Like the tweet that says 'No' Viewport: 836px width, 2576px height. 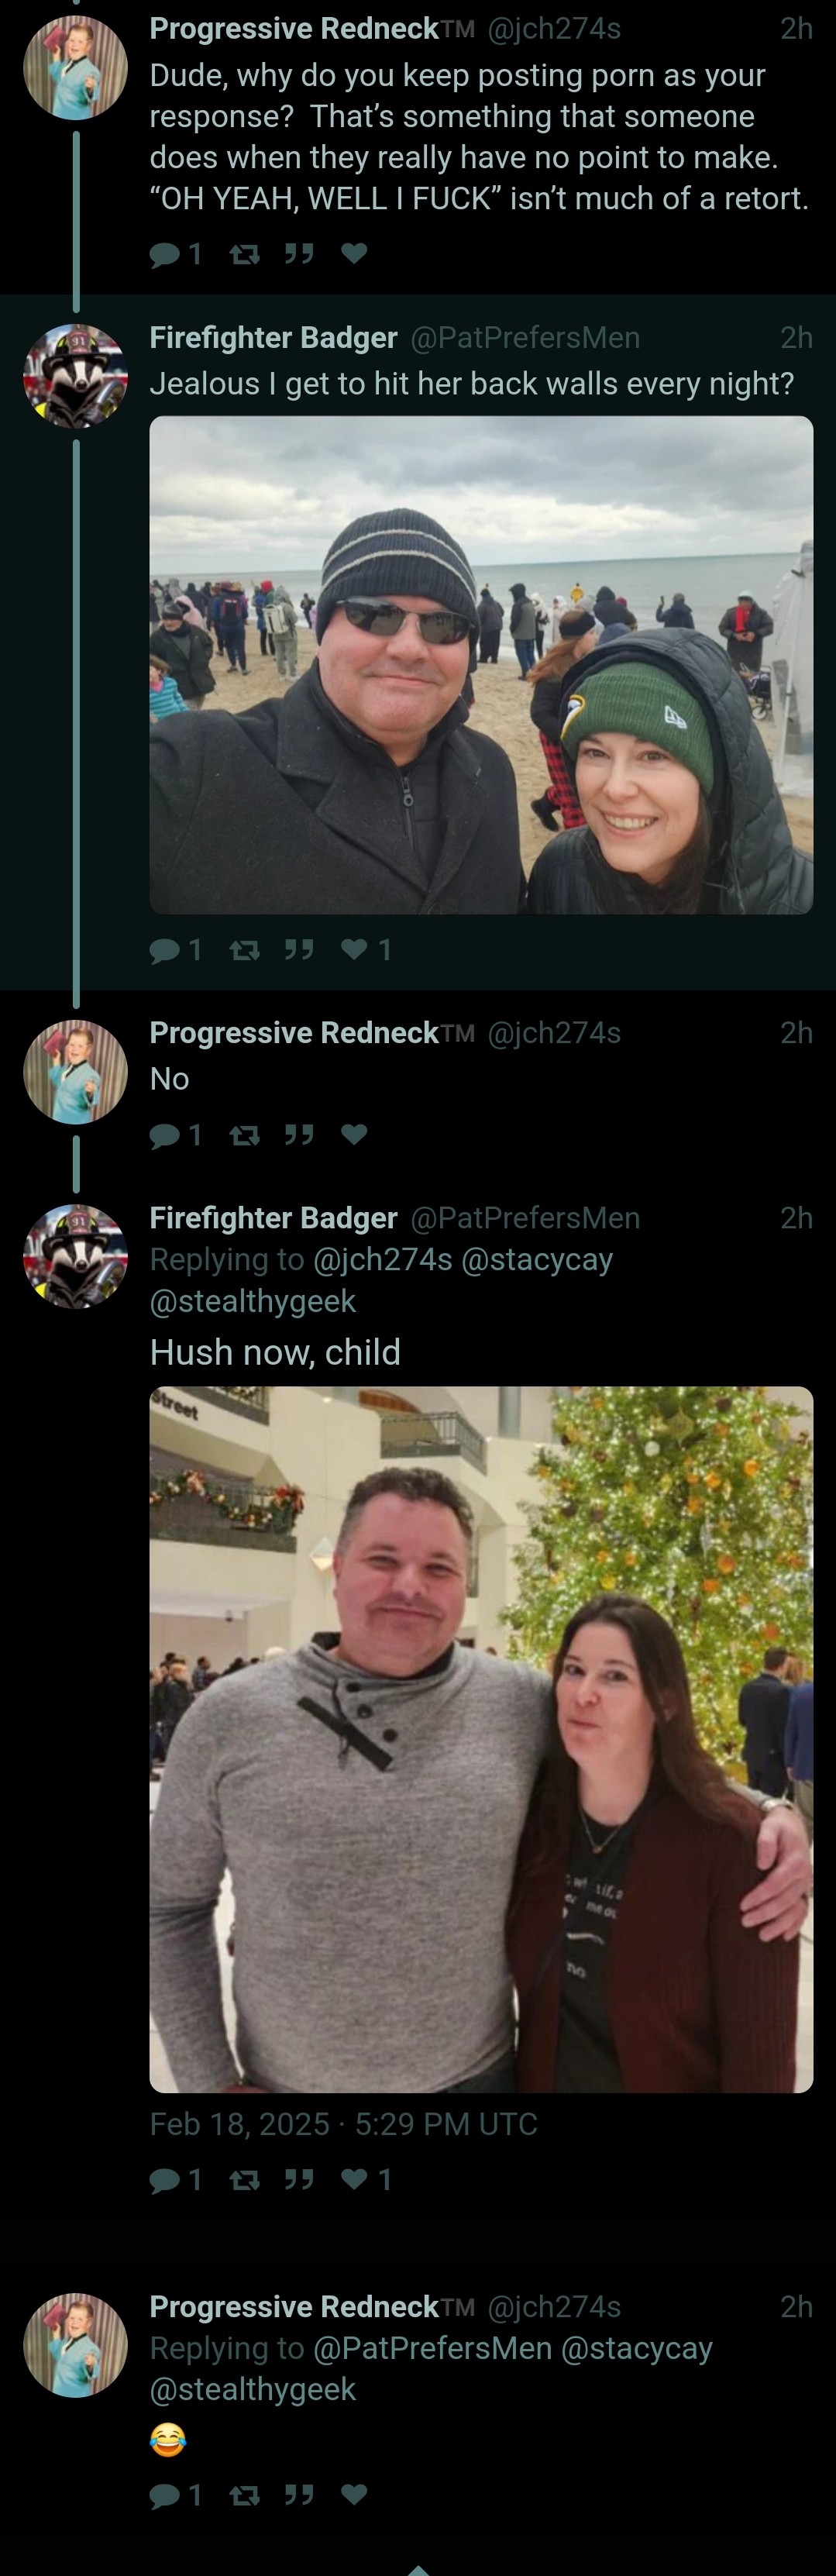tap(354, 1133)
